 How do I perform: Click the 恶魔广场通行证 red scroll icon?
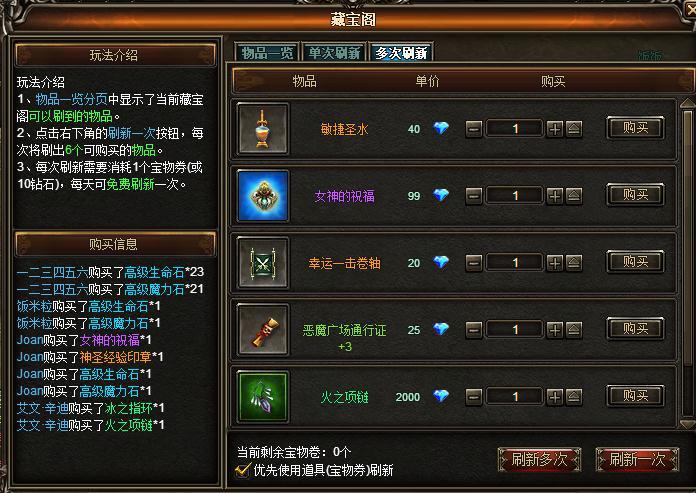(x=263, y=330)
